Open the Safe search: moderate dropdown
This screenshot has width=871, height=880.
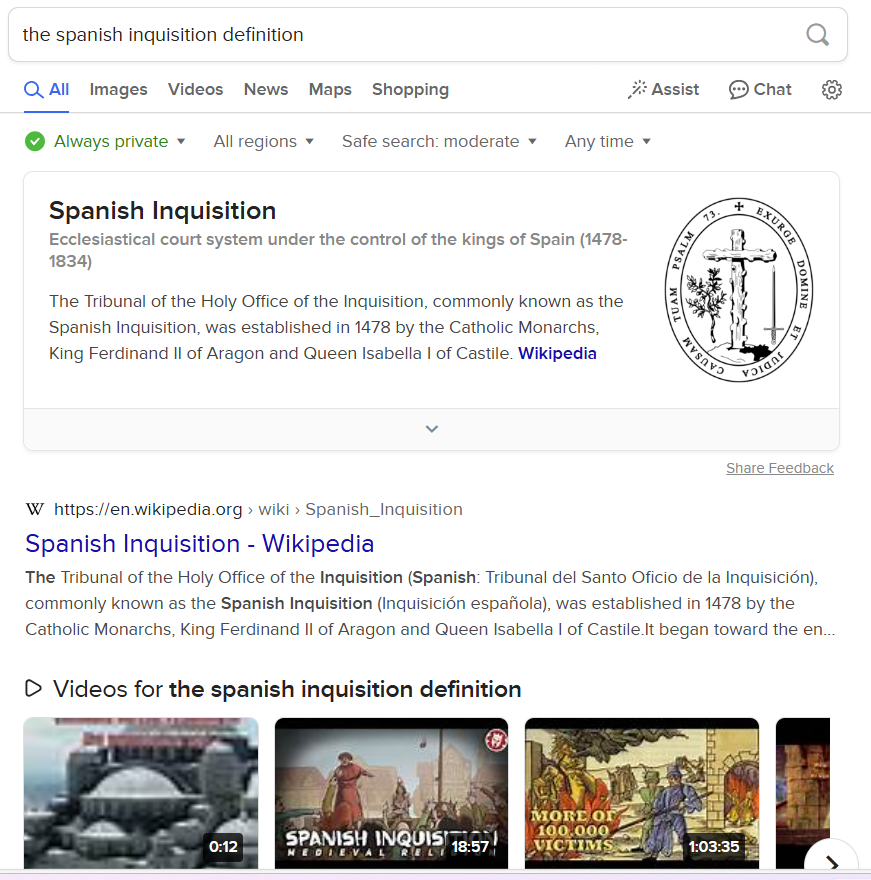point(439,141)
